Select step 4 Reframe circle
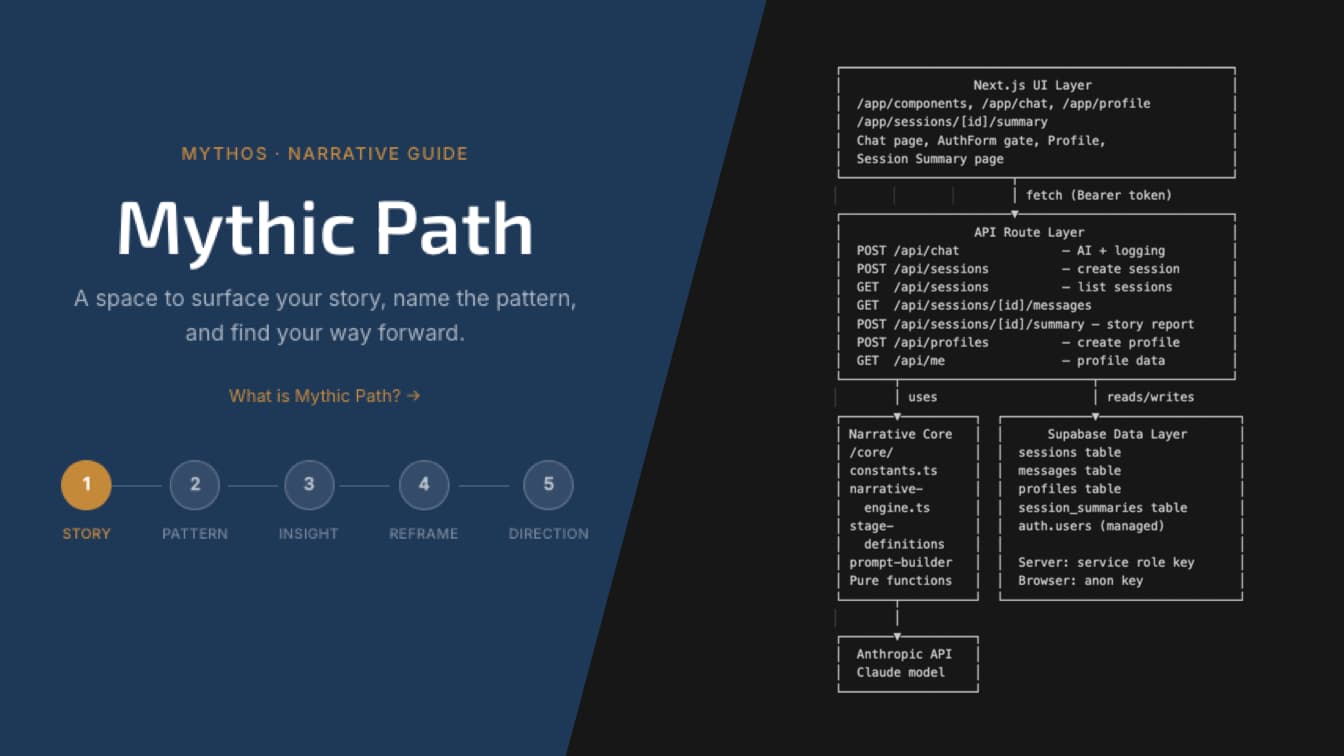 pyautogui.click(x=424, y=485)
